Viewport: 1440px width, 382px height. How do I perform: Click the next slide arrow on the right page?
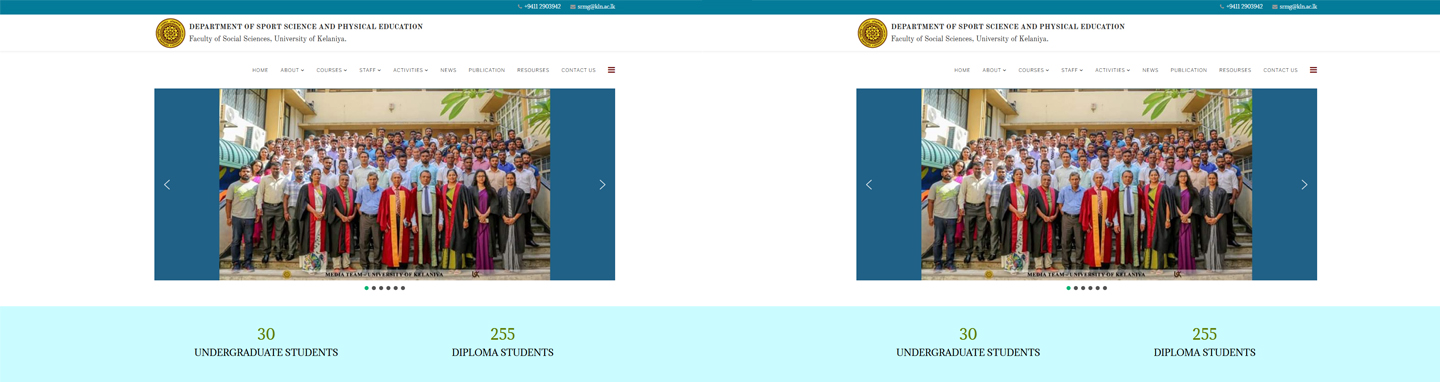tap(1304, 184)
